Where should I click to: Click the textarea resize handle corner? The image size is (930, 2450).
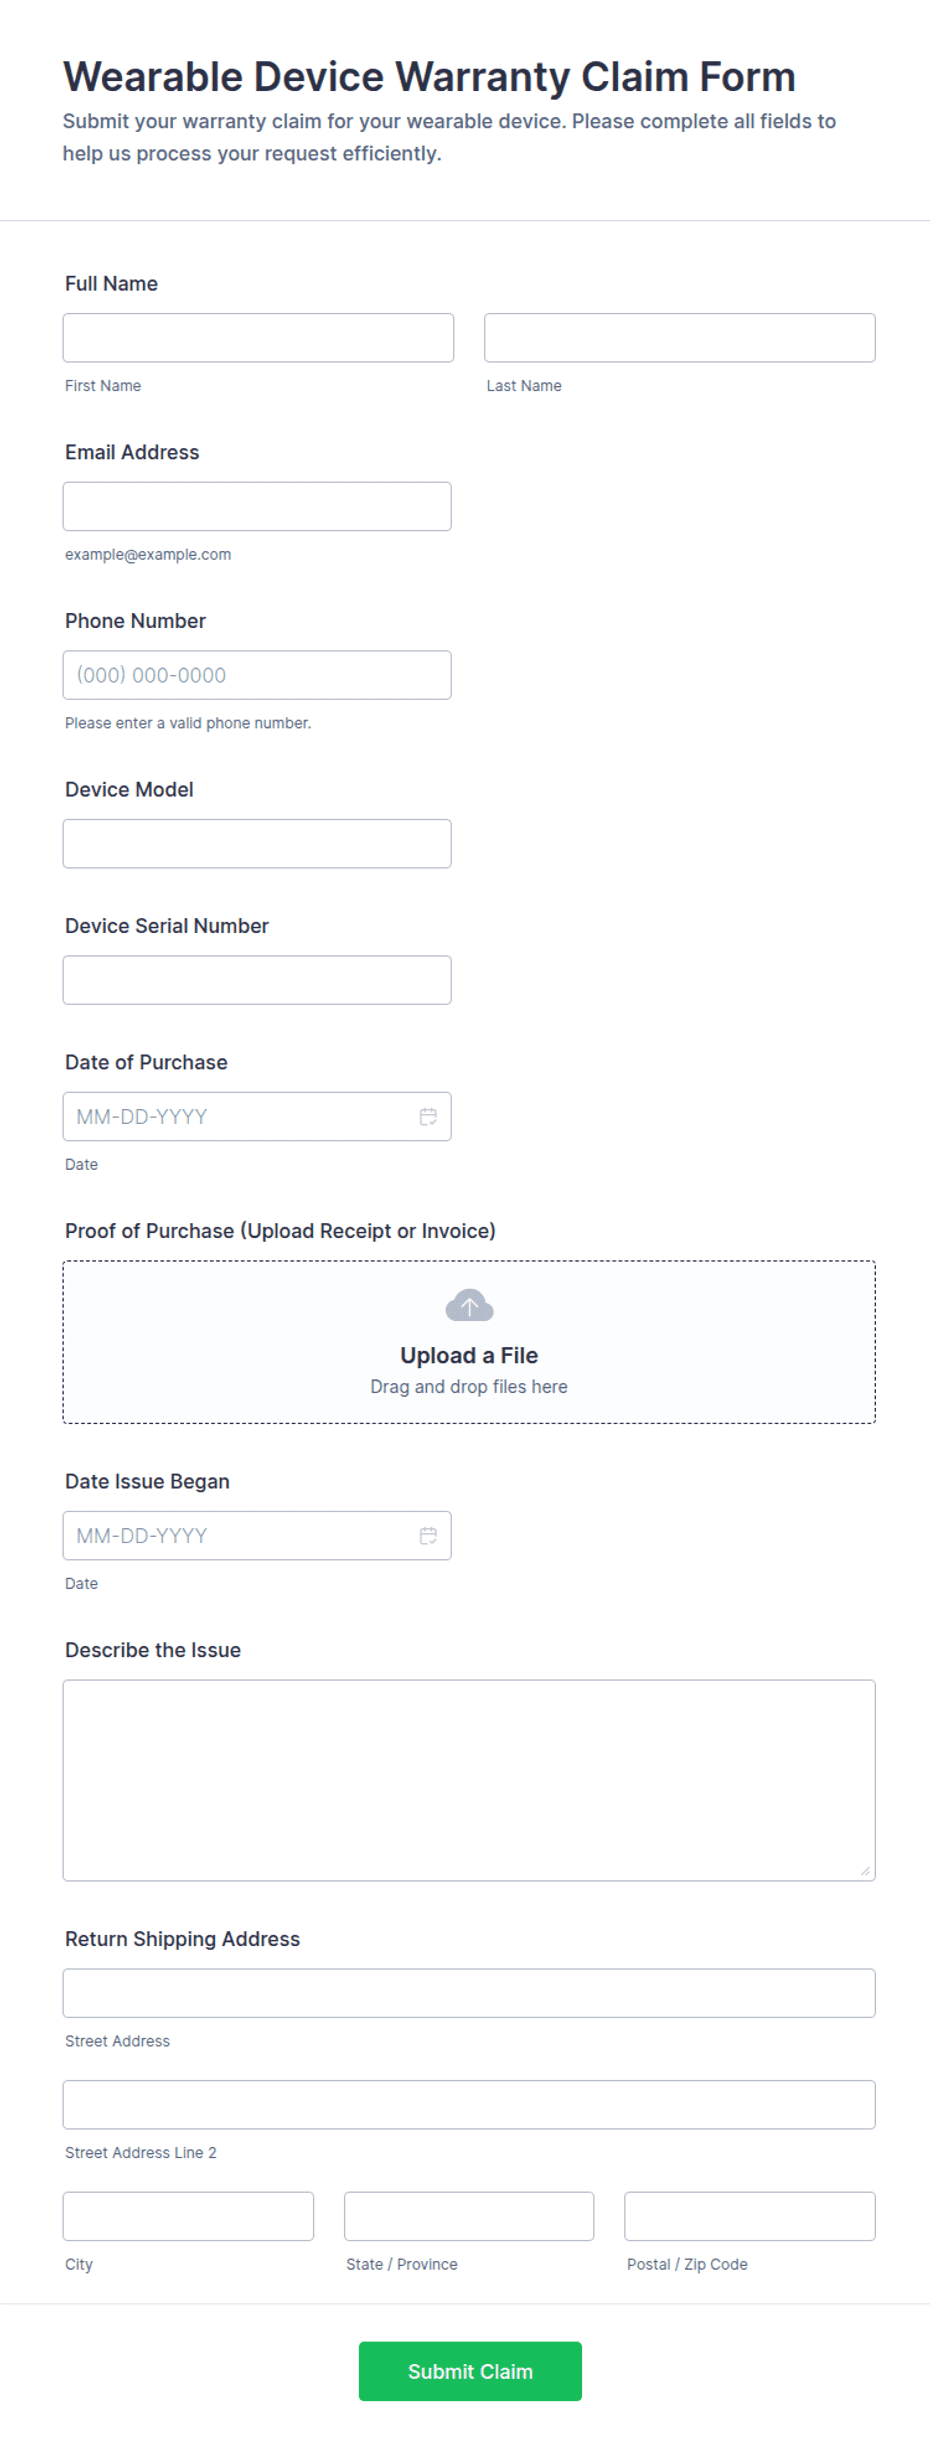[x=865, y=1871]
